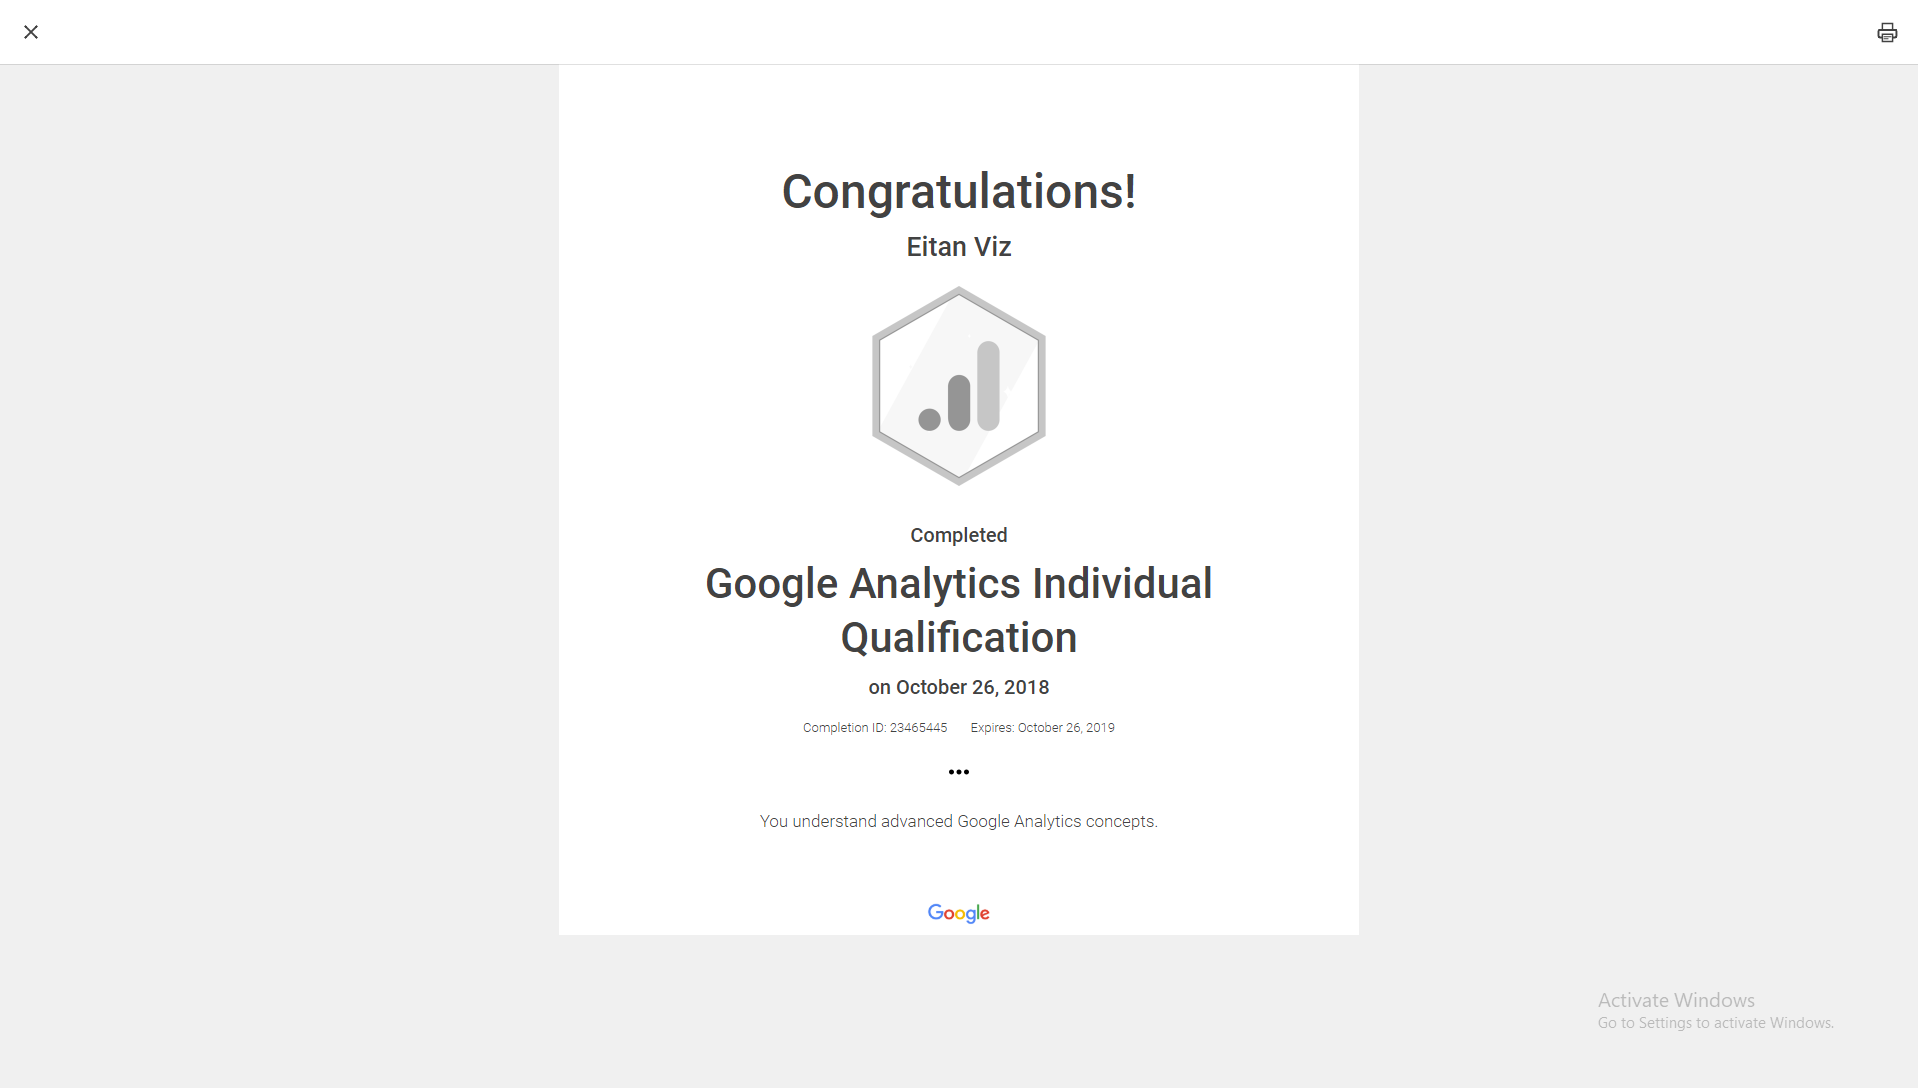
Task: Click the medium bar in Analytics logo
Action: [959, 402]
